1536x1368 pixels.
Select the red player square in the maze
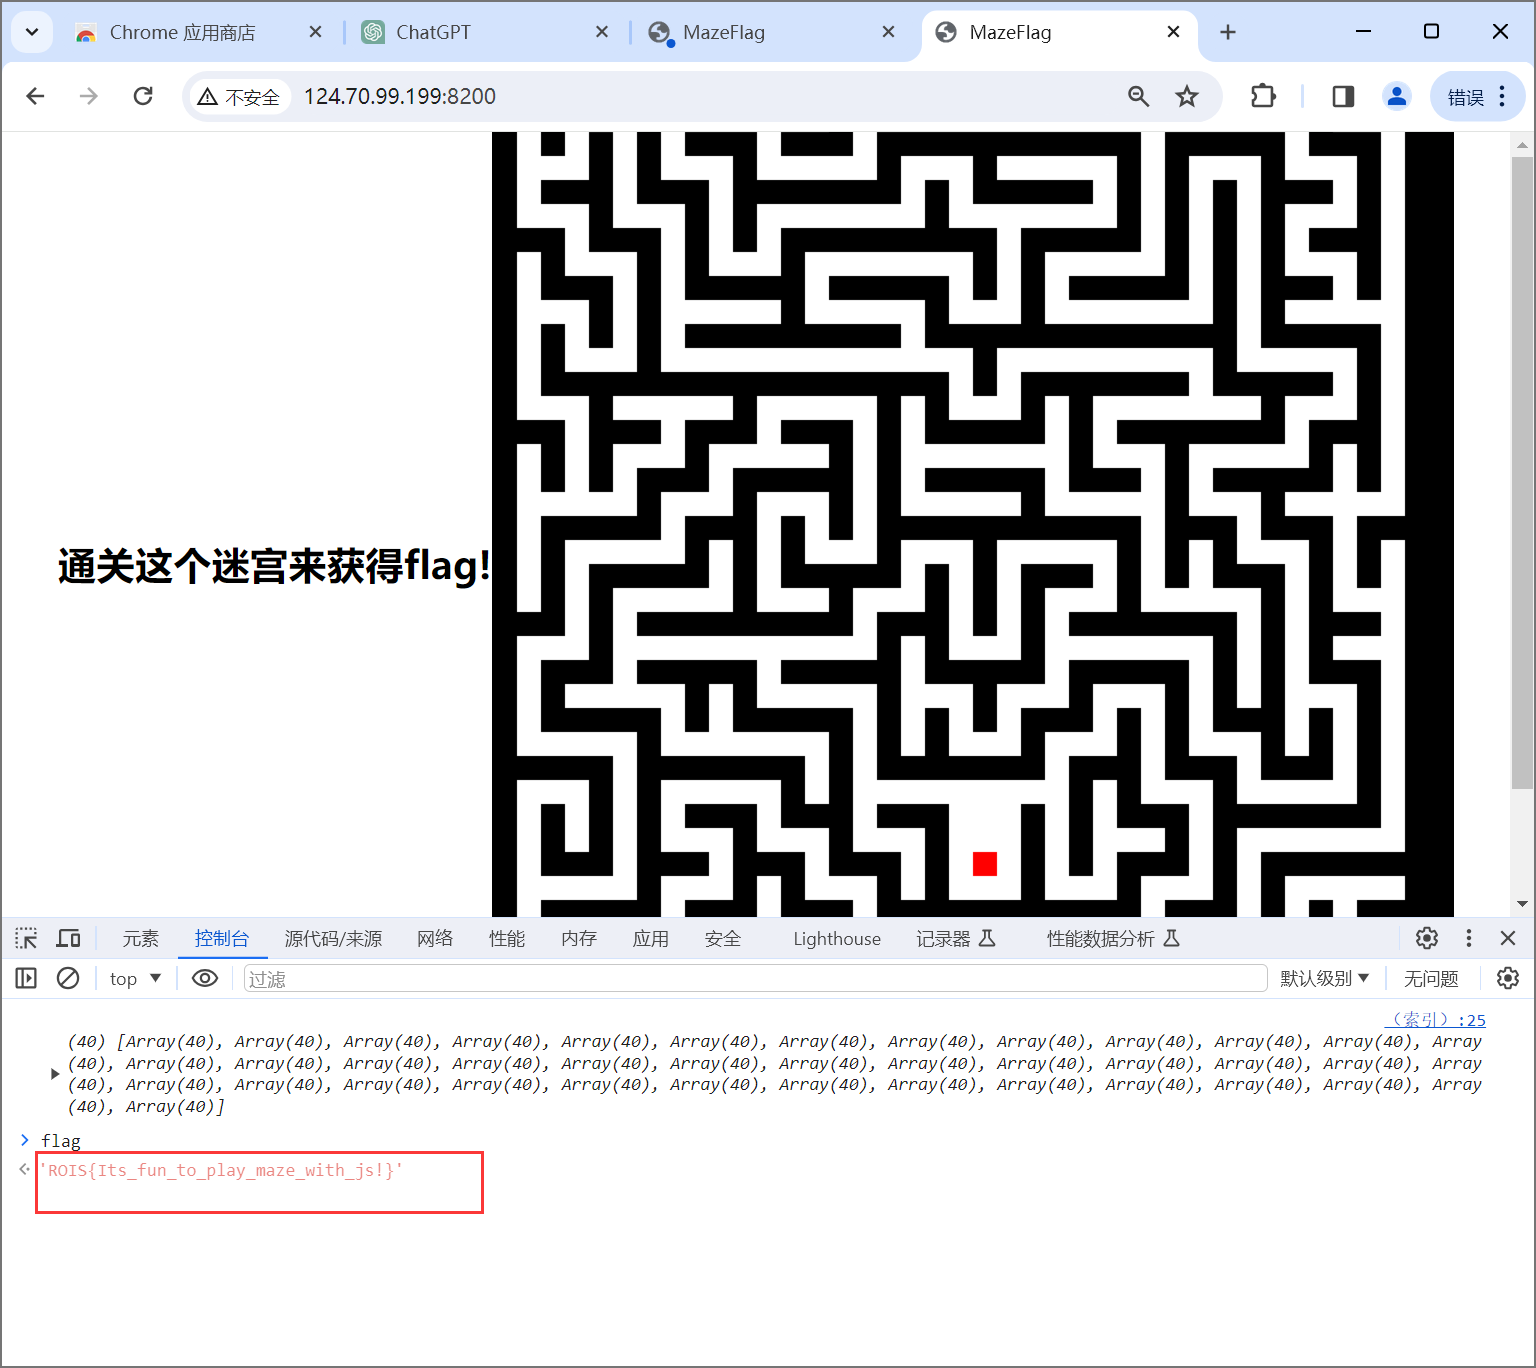(983, 862)
